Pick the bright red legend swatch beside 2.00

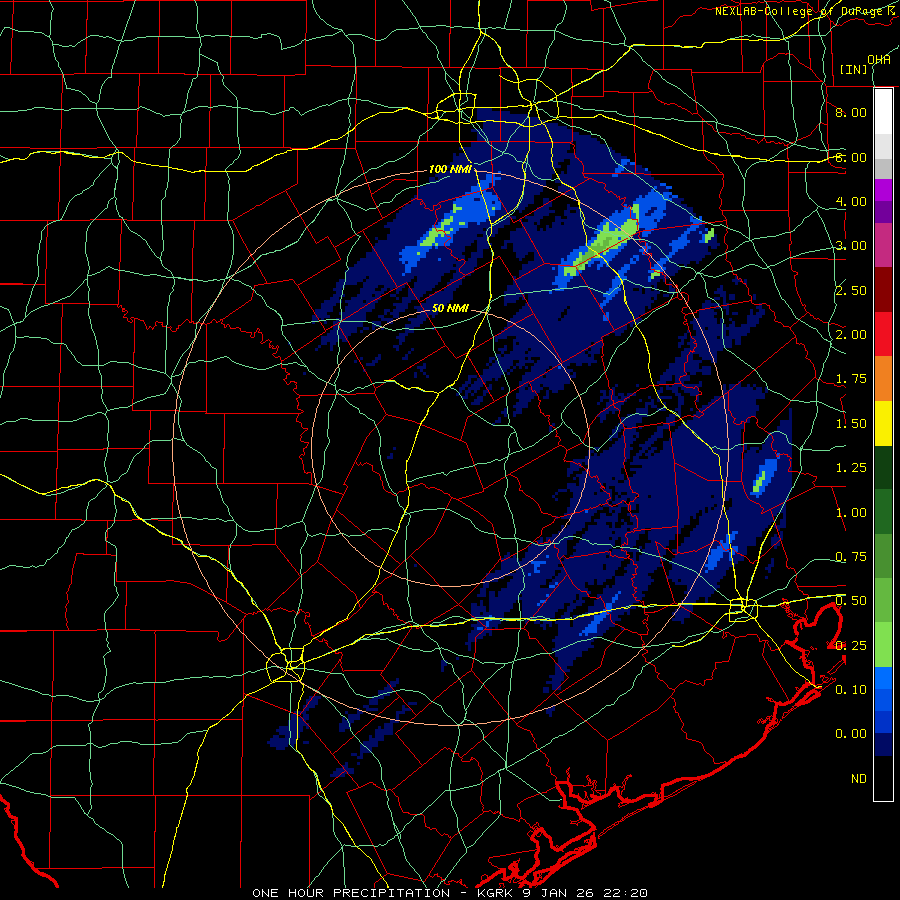(x=883, y=334)
